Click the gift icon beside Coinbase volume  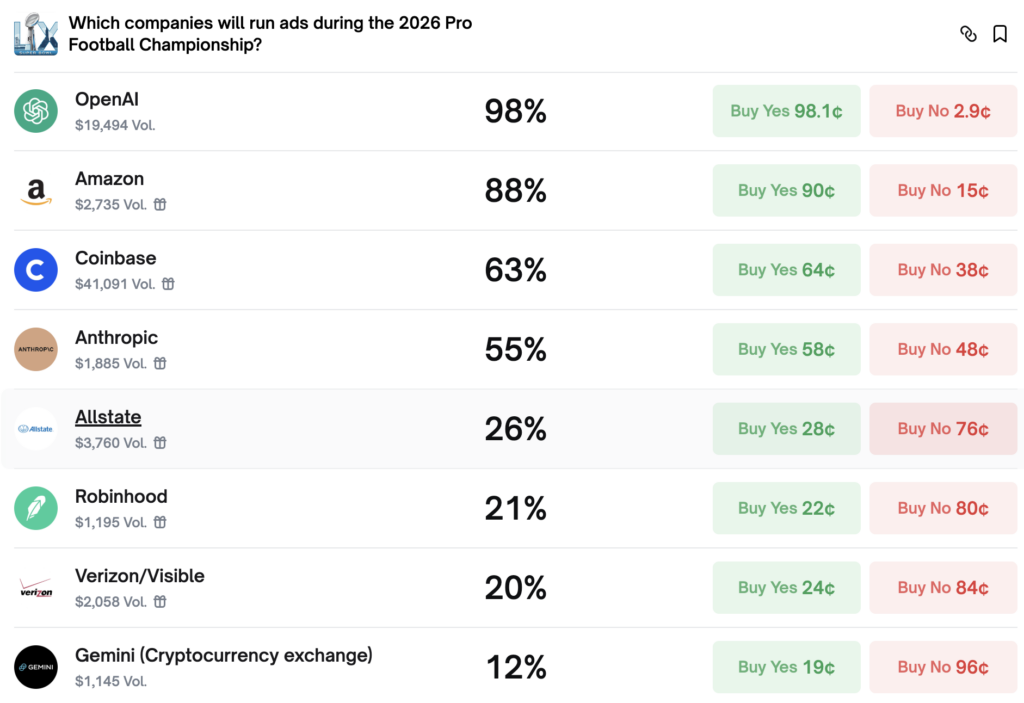(168, 284)
